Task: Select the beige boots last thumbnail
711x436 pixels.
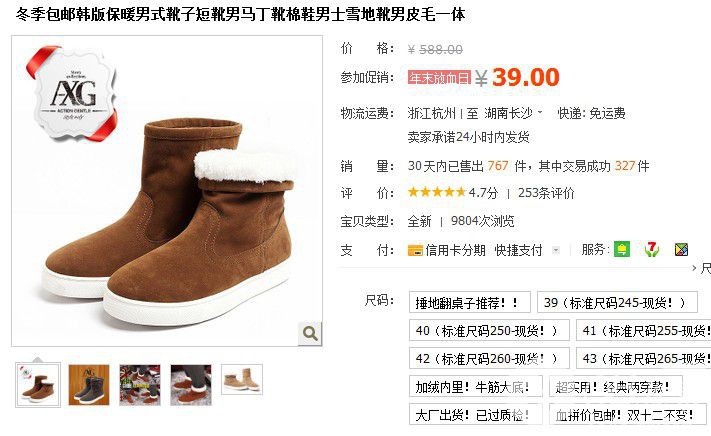Action: [x=242, y=380]
